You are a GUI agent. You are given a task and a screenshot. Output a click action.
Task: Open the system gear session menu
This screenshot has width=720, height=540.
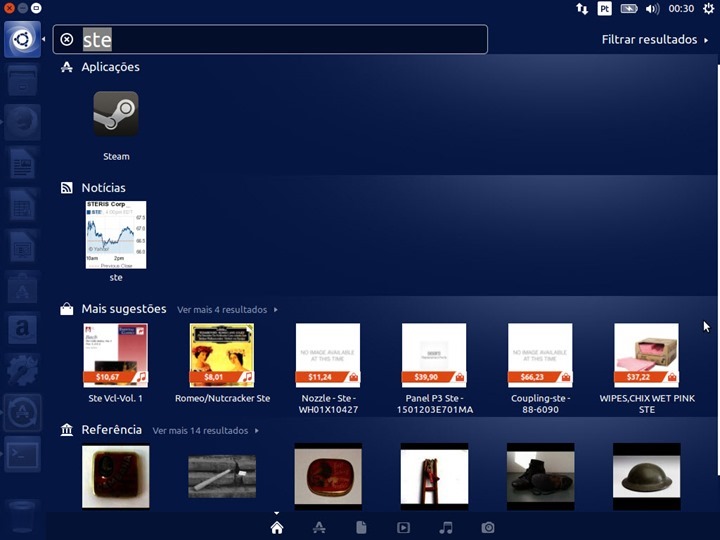coord(709,9)
